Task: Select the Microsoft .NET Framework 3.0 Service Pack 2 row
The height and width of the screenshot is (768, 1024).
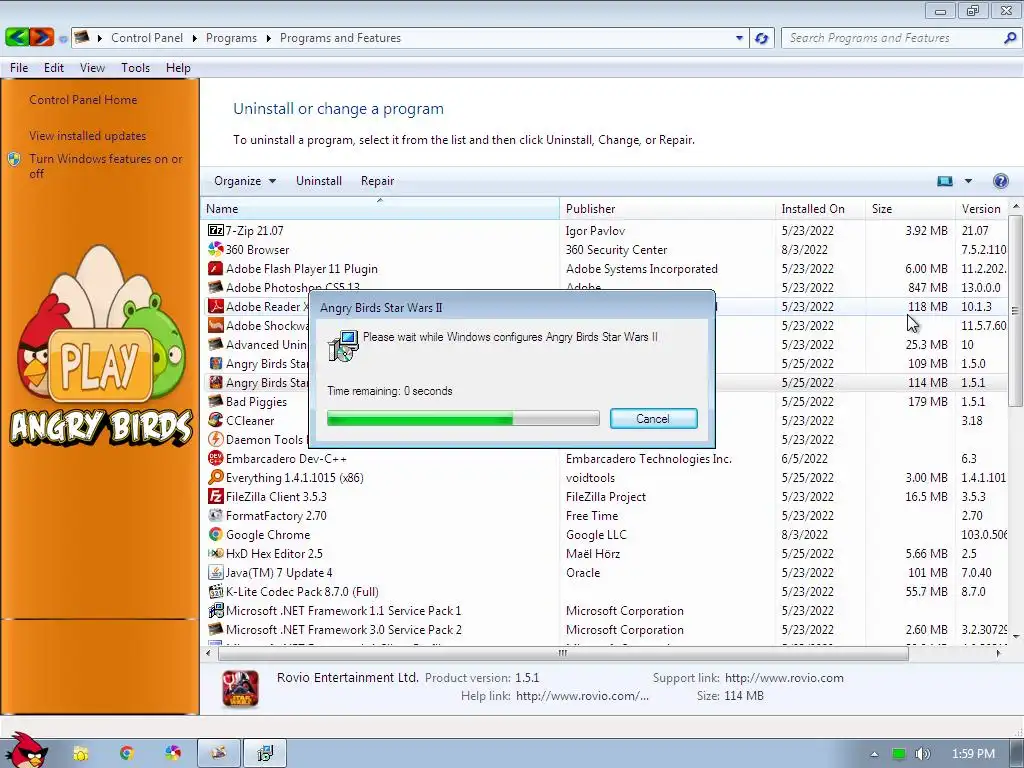Action: pyautogui.click(x=604, y=630)
